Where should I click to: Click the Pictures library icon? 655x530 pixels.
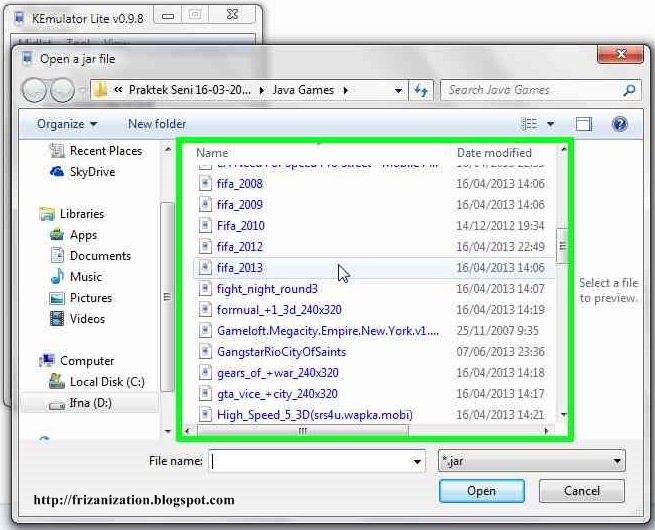point(57,298)
